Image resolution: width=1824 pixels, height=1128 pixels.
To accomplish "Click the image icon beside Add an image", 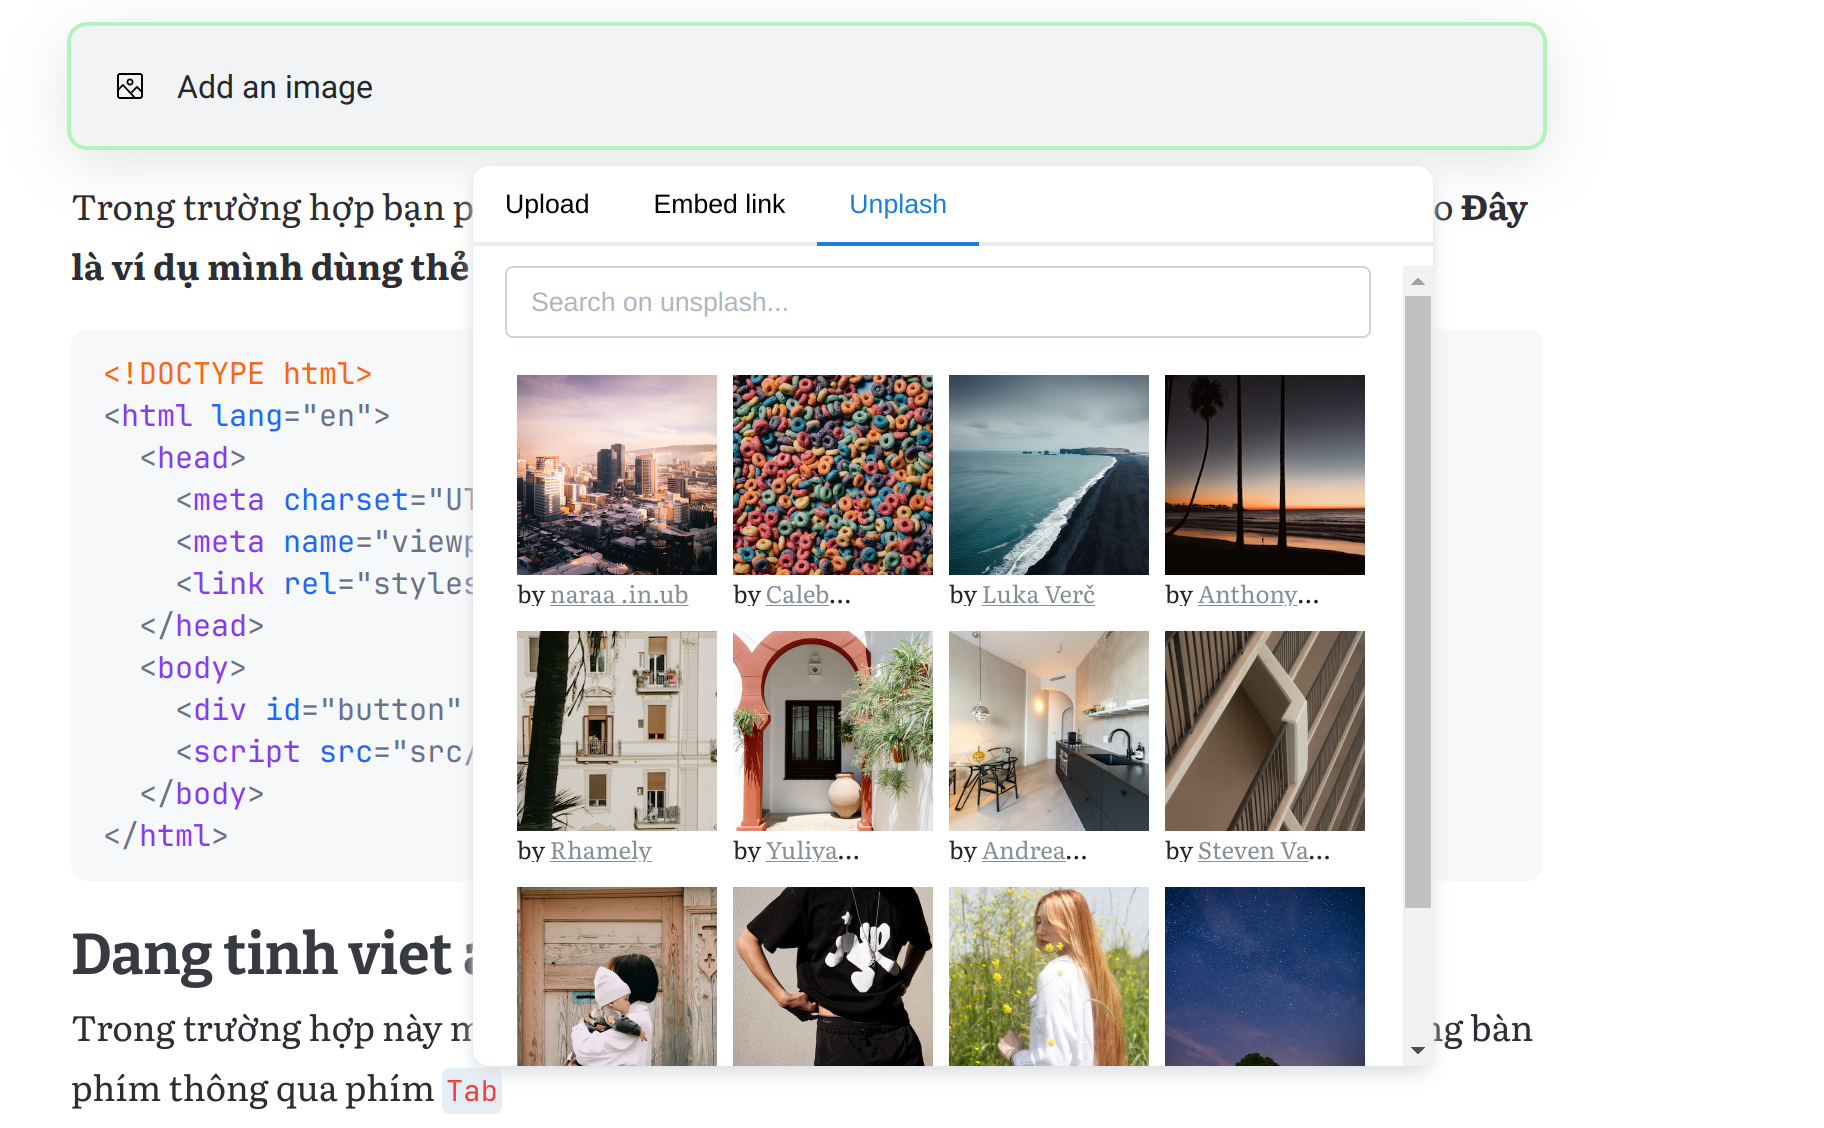I will click(x=130, y=87).
